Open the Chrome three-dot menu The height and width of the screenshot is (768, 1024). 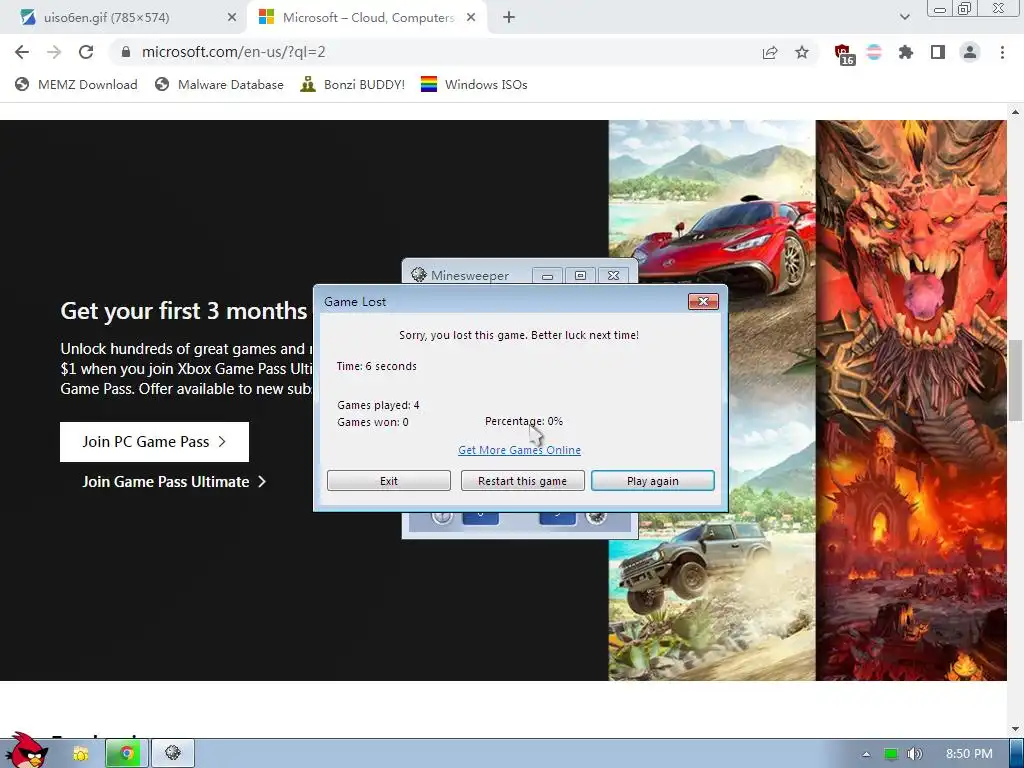click(x=1002, y=52)
